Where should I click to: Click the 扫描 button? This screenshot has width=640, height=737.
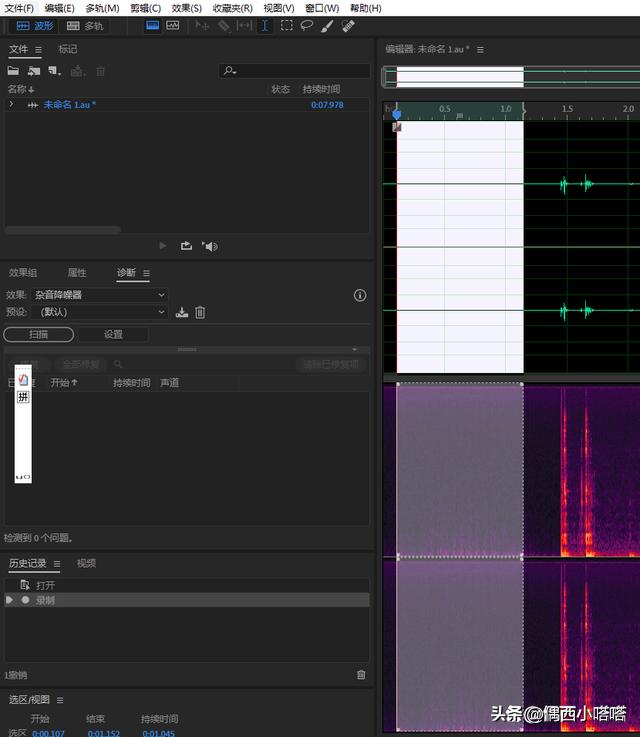click(38, 335)
